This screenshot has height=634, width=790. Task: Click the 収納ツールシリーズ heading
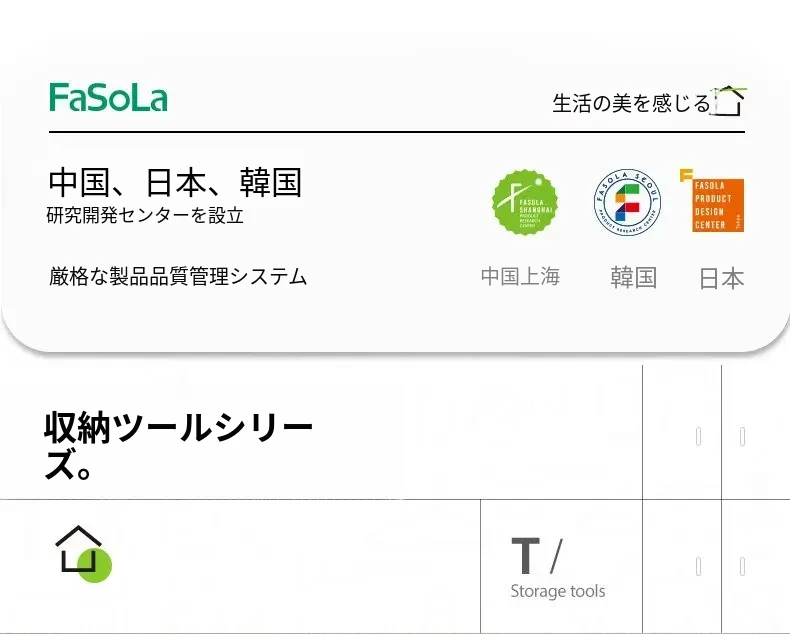point(178,446)
